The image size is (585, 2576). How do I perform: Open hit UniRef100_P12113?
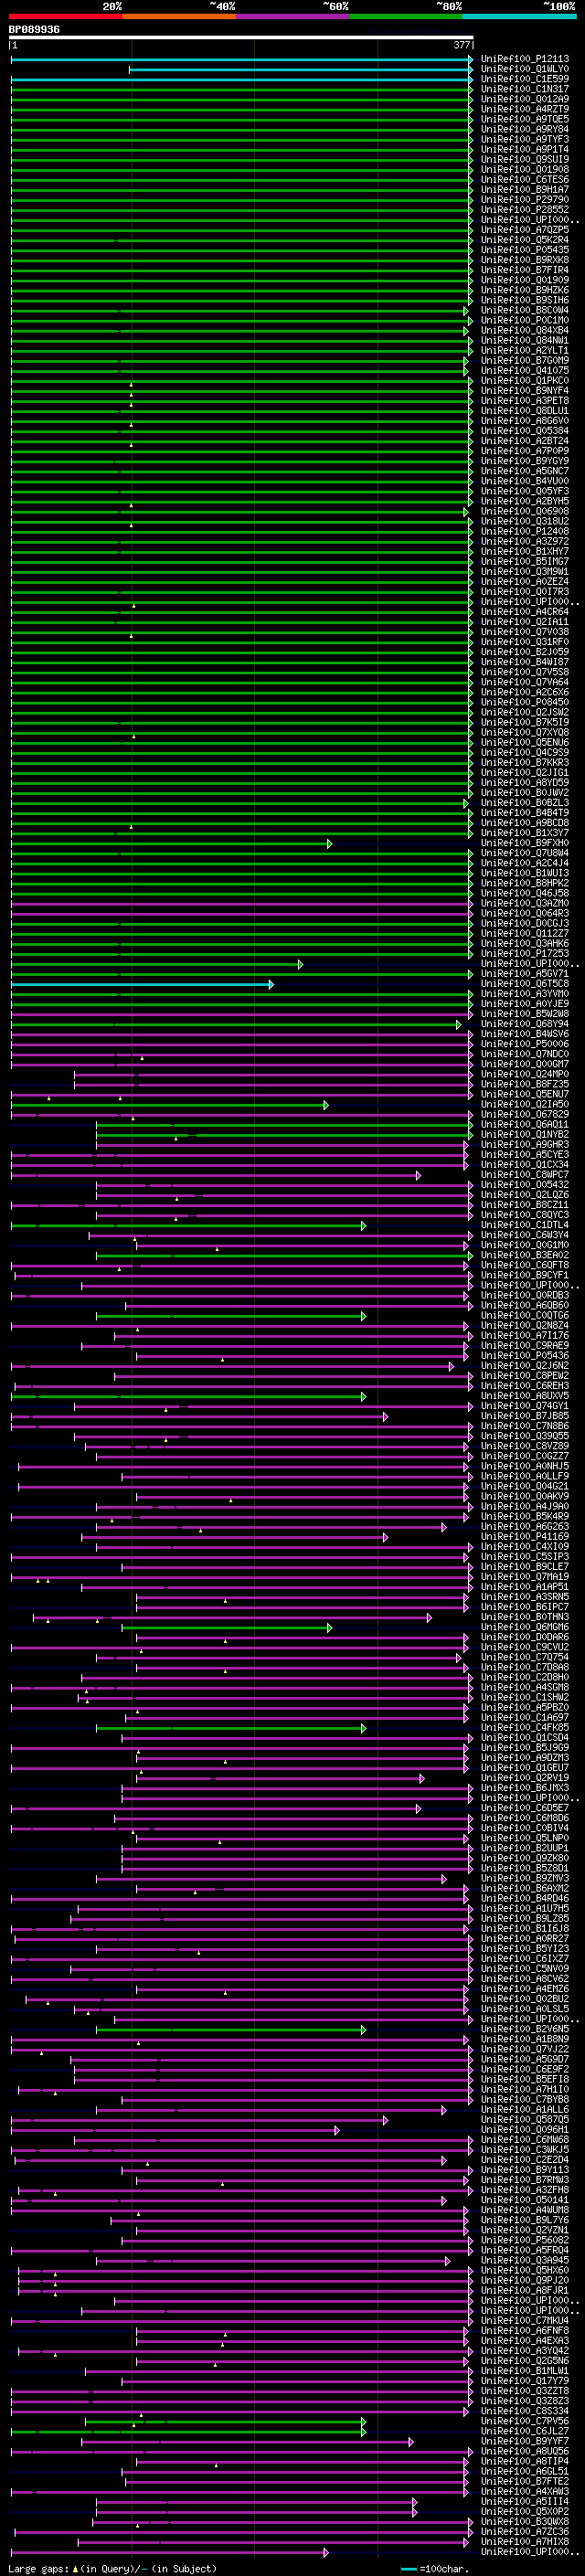tap(525, 59)
